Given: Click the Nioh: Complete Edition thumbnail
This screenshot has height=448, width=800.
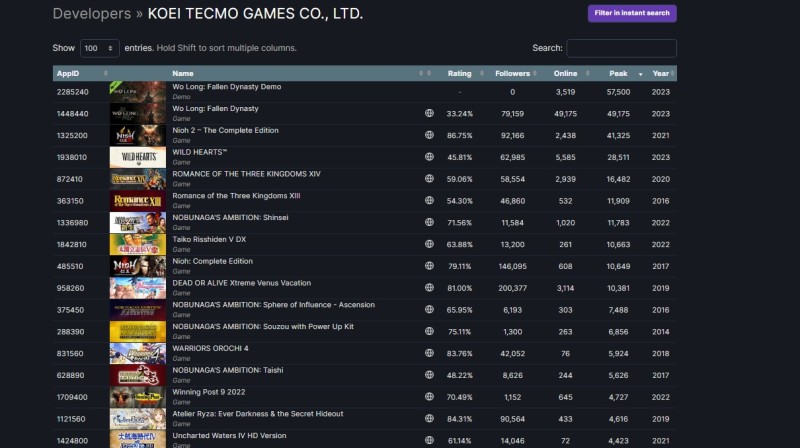Looking at the screenshot, I should coord(138,266).
